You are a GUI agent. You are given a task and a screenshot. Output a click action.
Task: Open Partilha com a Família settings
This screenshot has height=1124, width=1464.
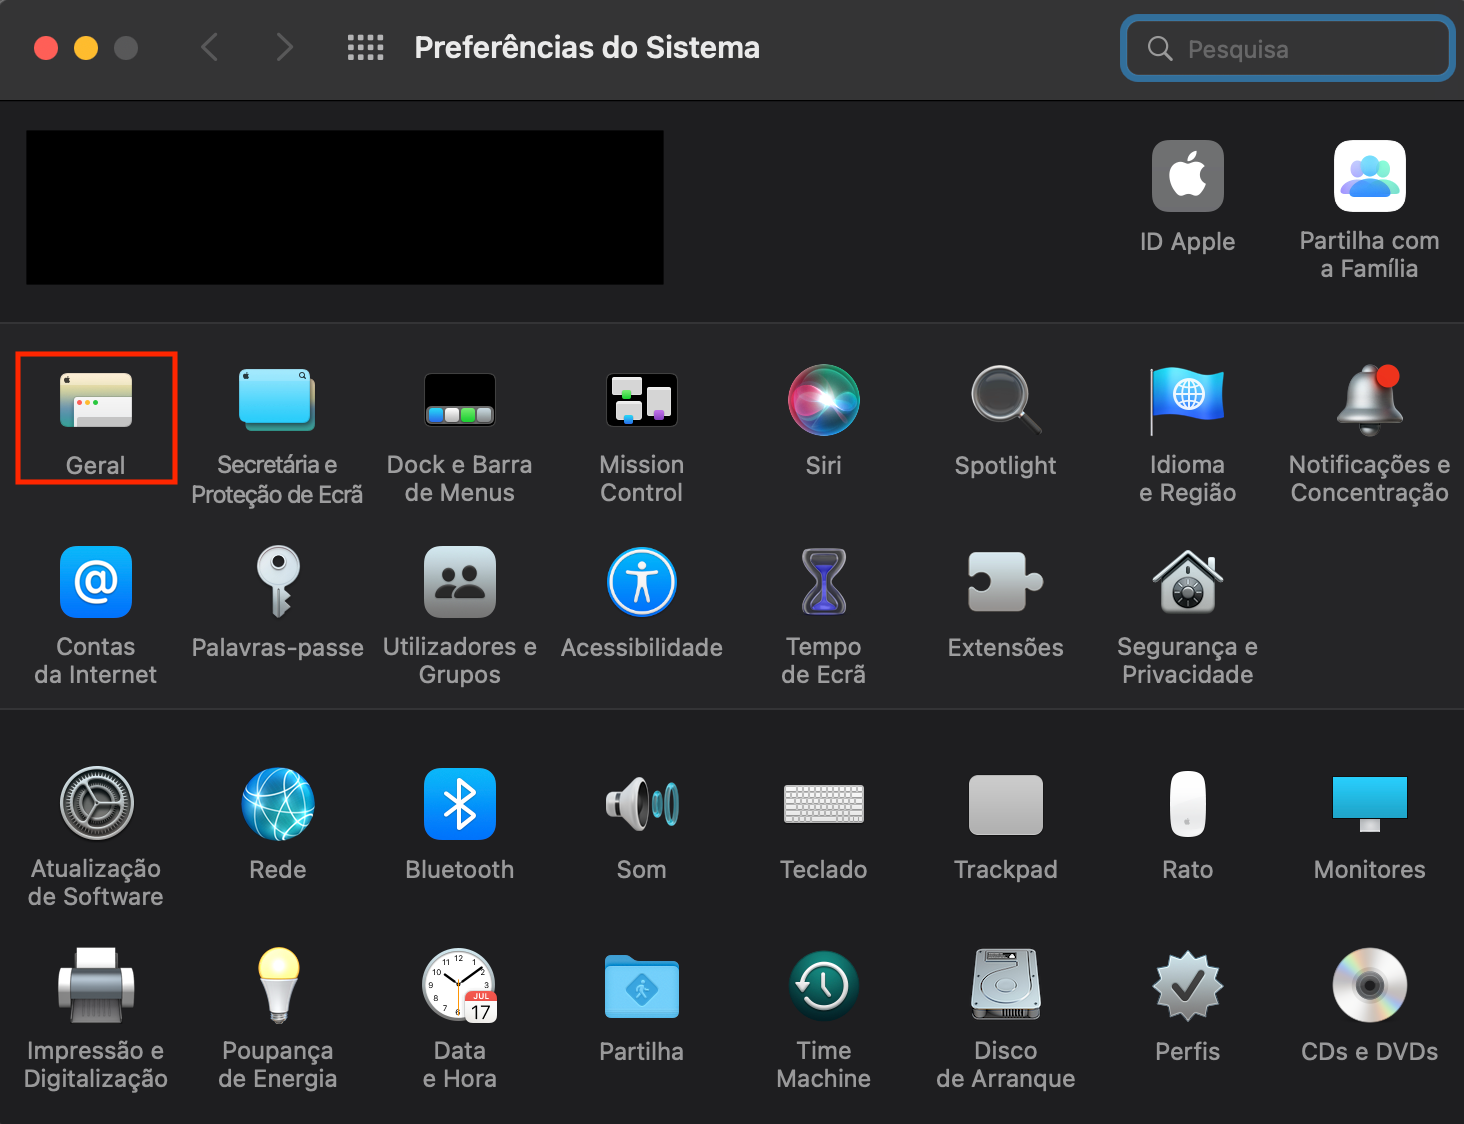(x=1369, y=177)
